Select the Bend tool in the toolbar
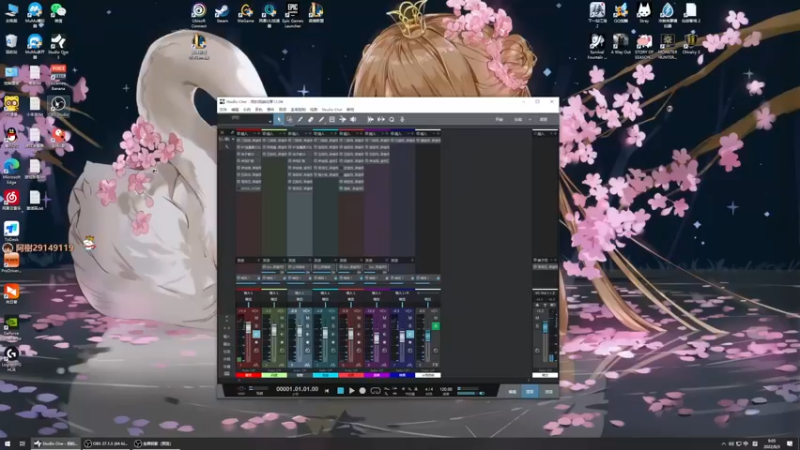This screenshot has width=800, height=450. click(342, 119)
